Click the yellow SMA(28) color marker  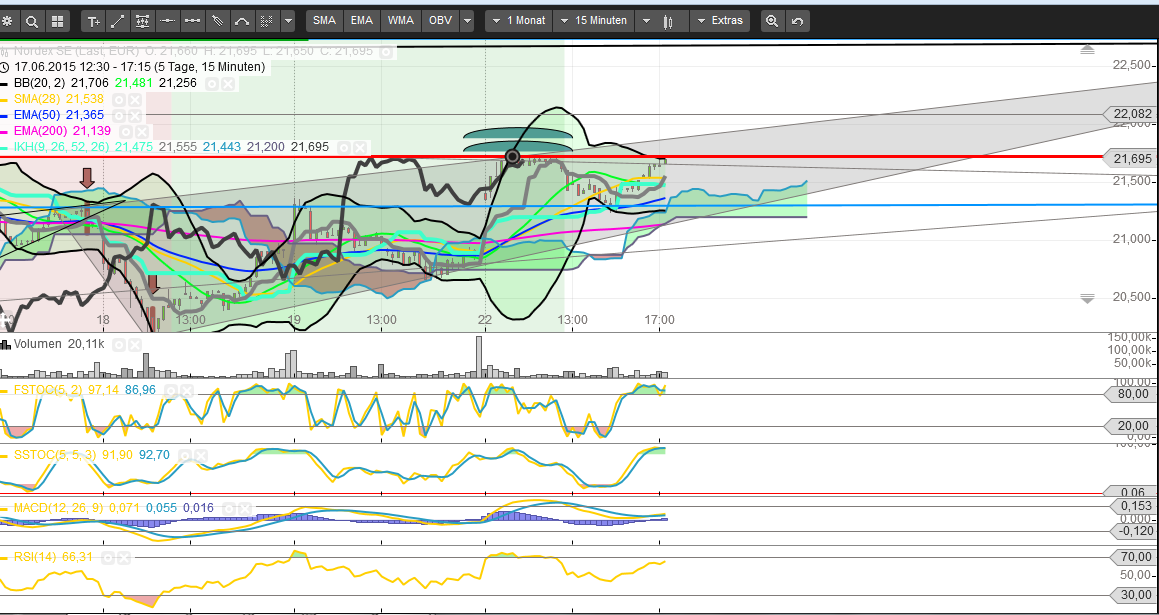tap(6, 100)
